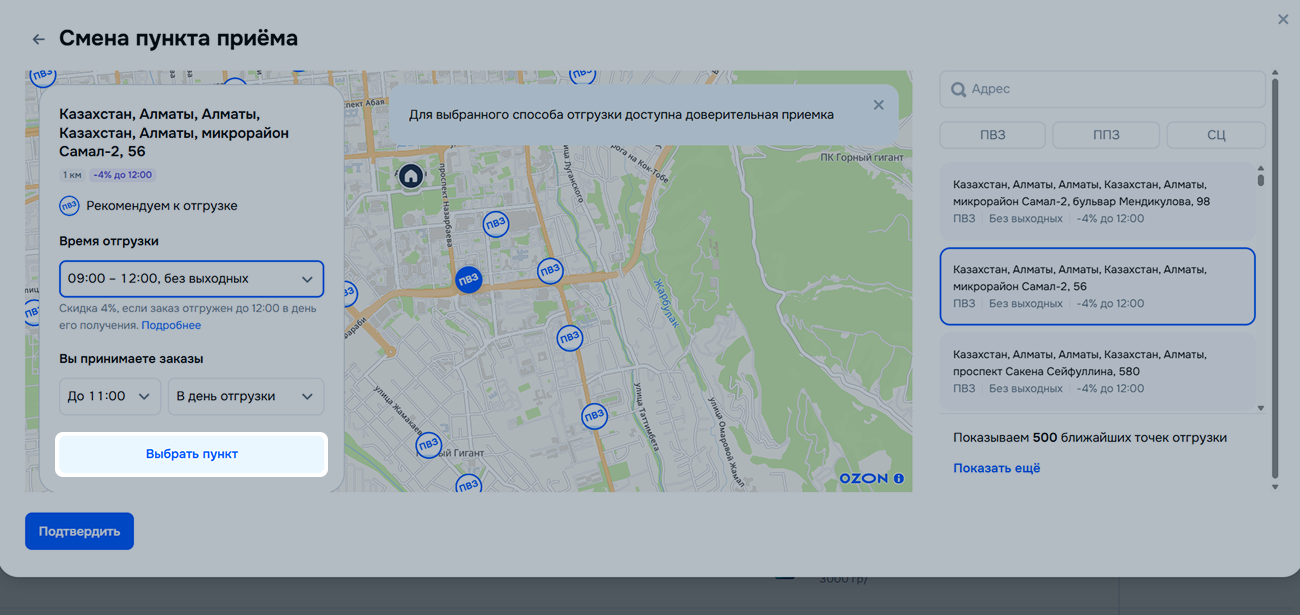This screenshot has height=615, width=1300.
Task: Click the back arrow beside Смена пункта приёма
Action: [39, 39]
